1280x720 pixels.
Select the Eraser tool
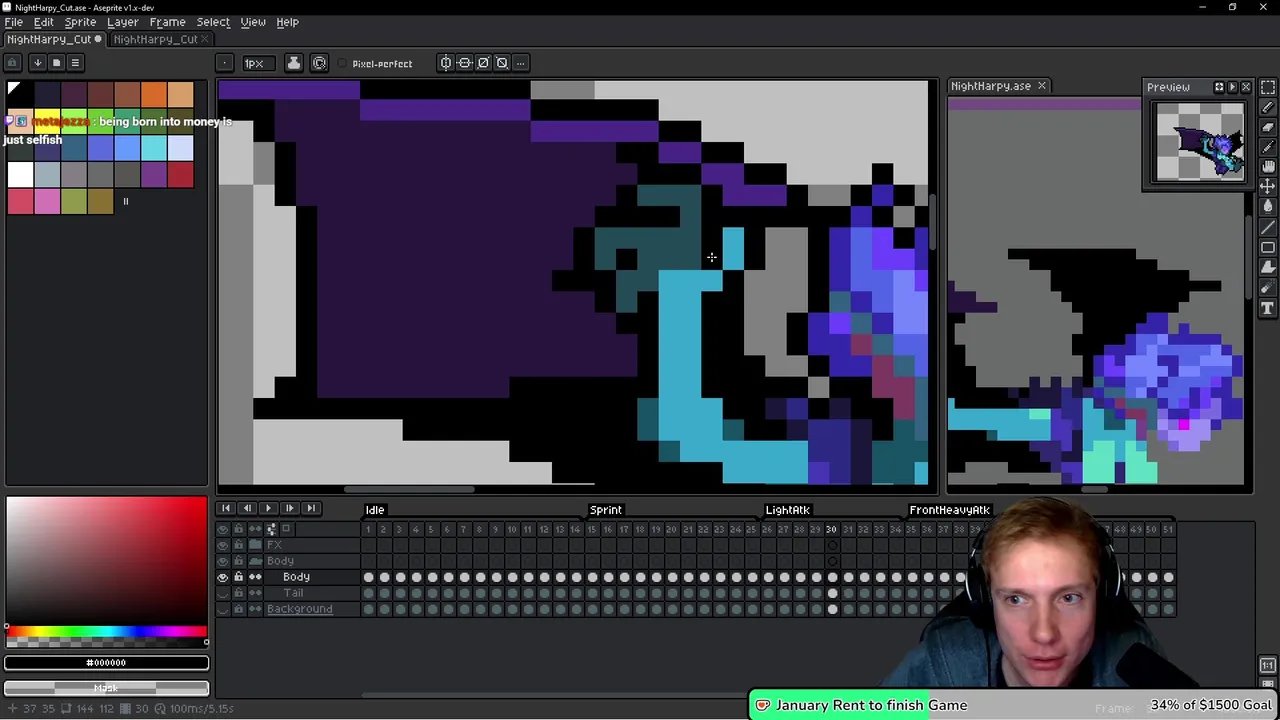point(1267,127)
